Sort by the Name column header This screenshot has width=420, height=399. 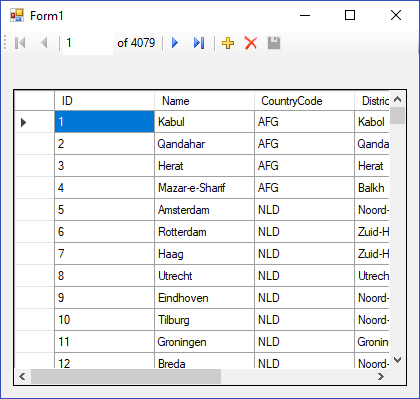click(x=204, y=101)
